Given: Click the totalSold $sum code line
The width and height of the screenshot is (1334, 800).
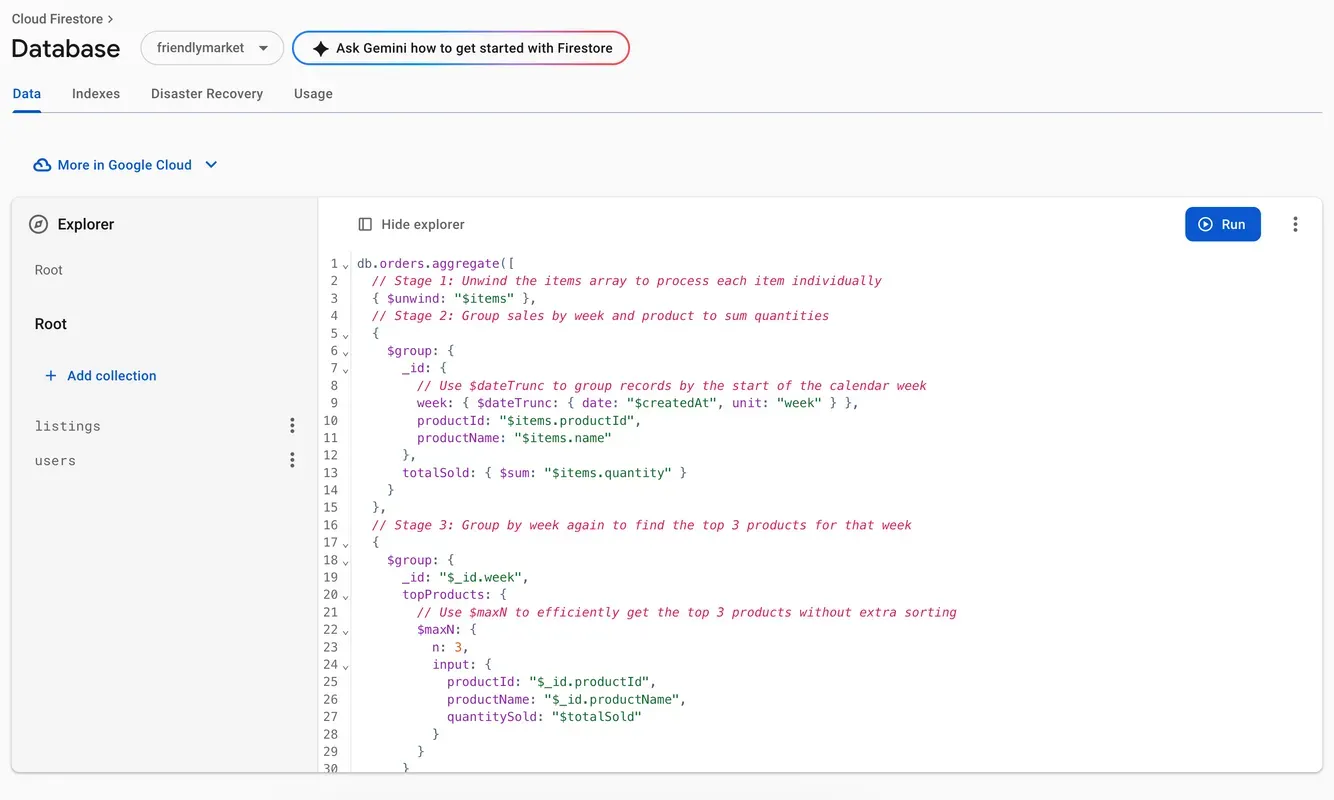Looking at the screenshot, I should click(544, 473).
